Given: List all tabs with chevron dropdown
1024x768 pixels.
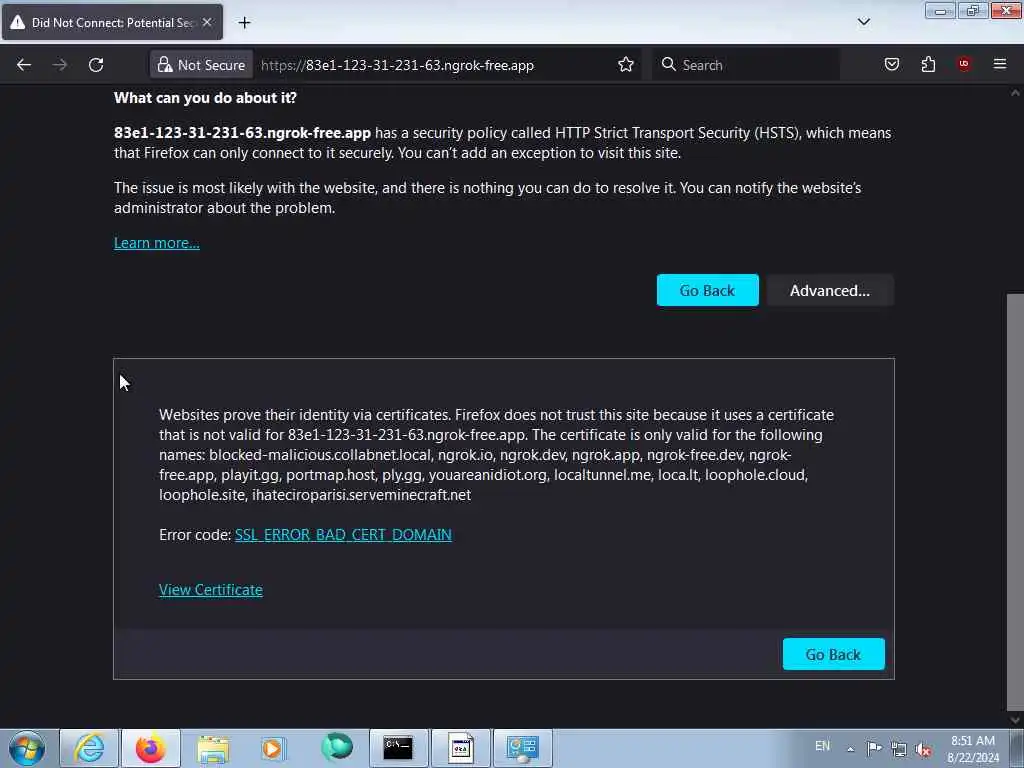Looking at the screenshot, I should (863, 22).
